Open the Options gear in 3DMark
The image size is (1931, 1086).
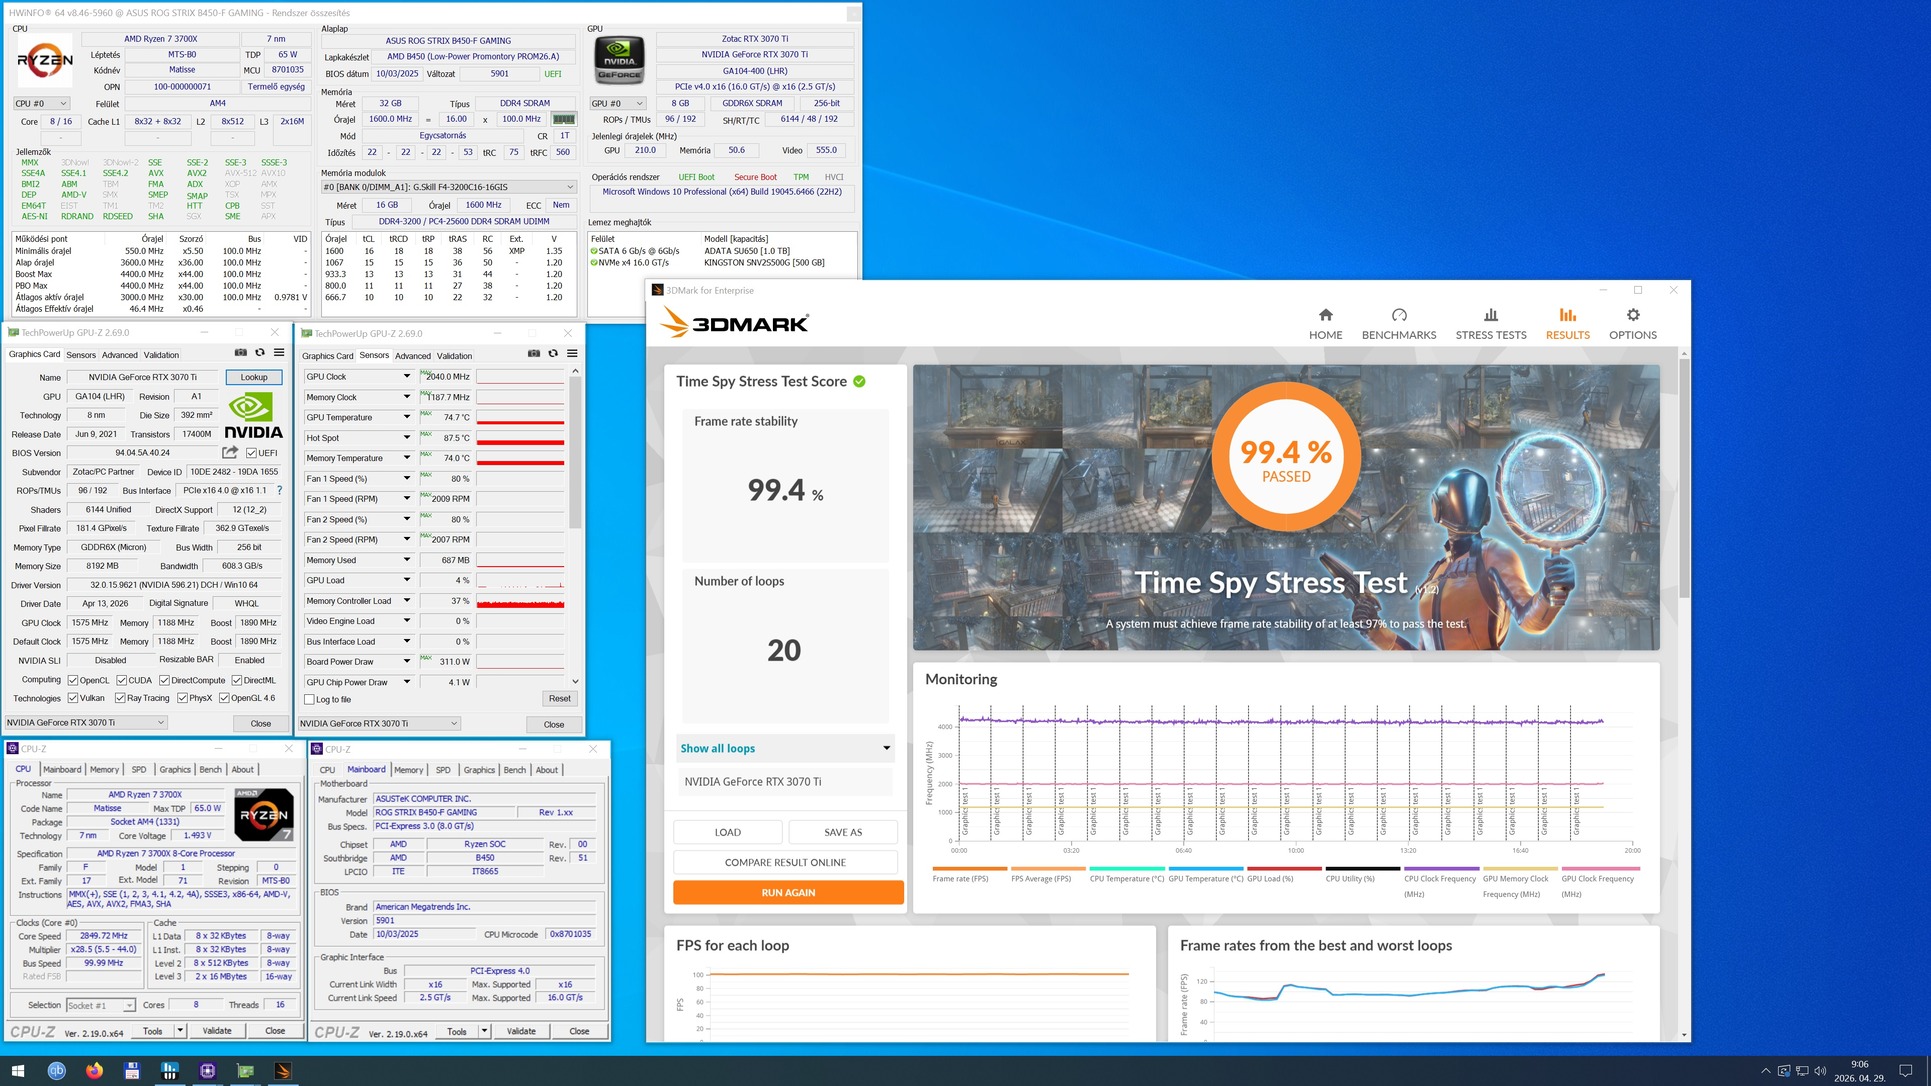coord(1632,315)
